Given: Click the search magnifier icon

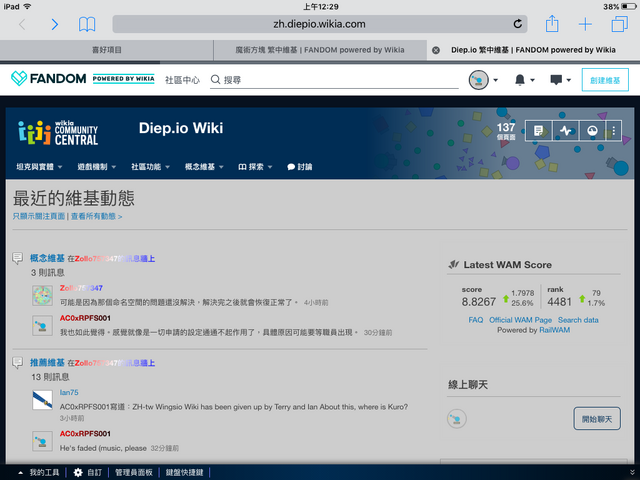Looking at the screenshot, I should point(216,79).
